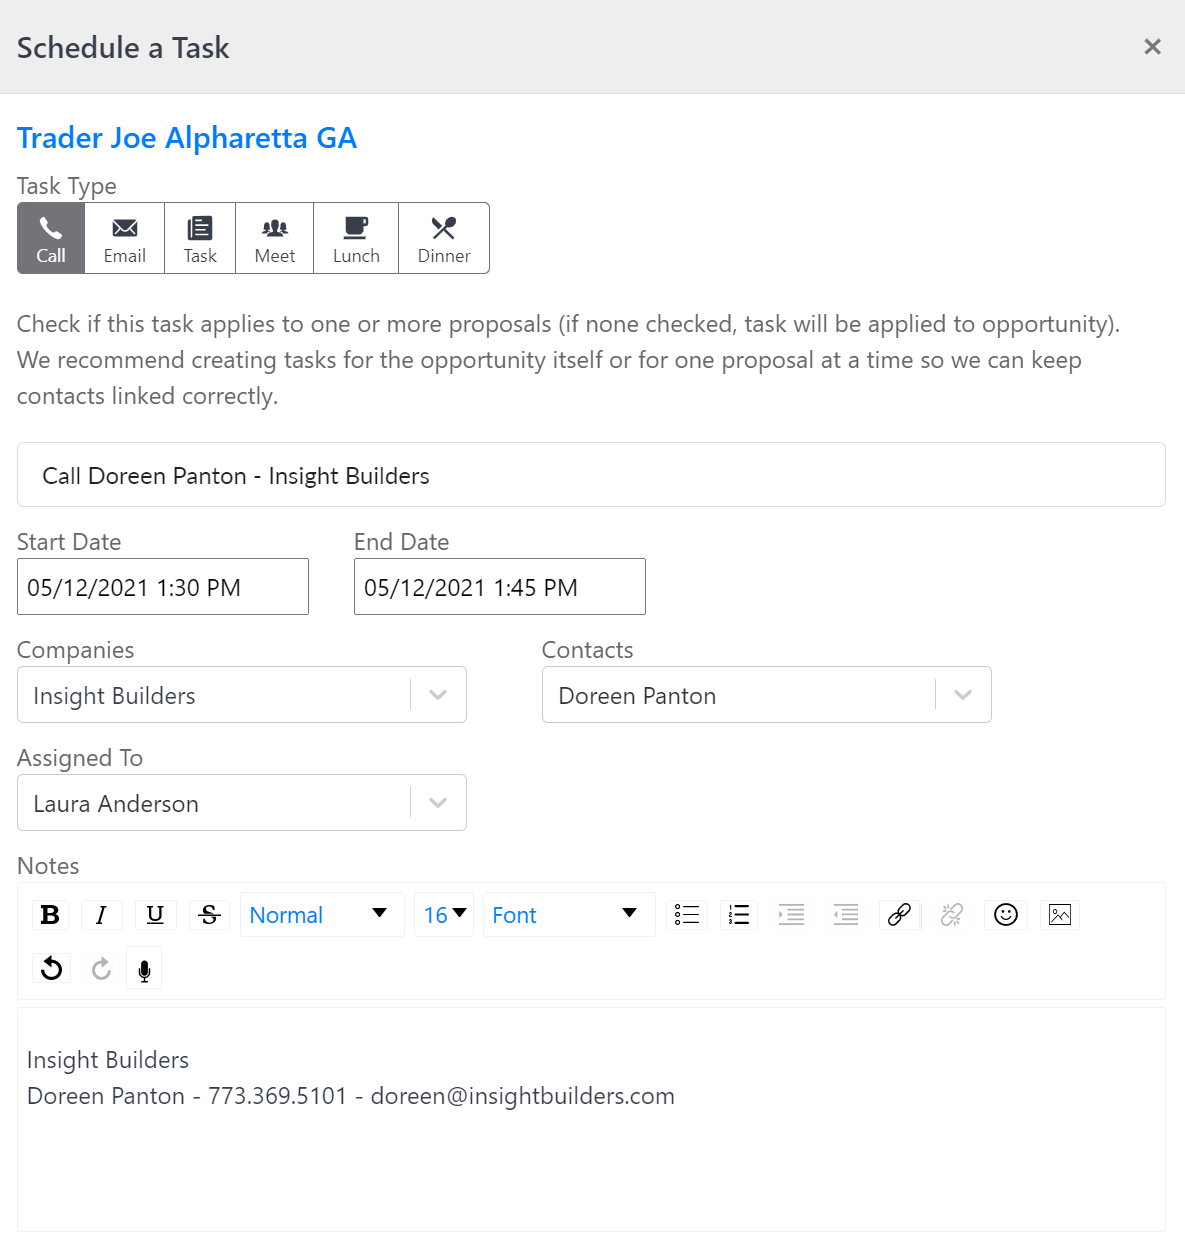Redo the last edit in Notes
This screenshot has width=1185, height=1244.
click(101, 969)
